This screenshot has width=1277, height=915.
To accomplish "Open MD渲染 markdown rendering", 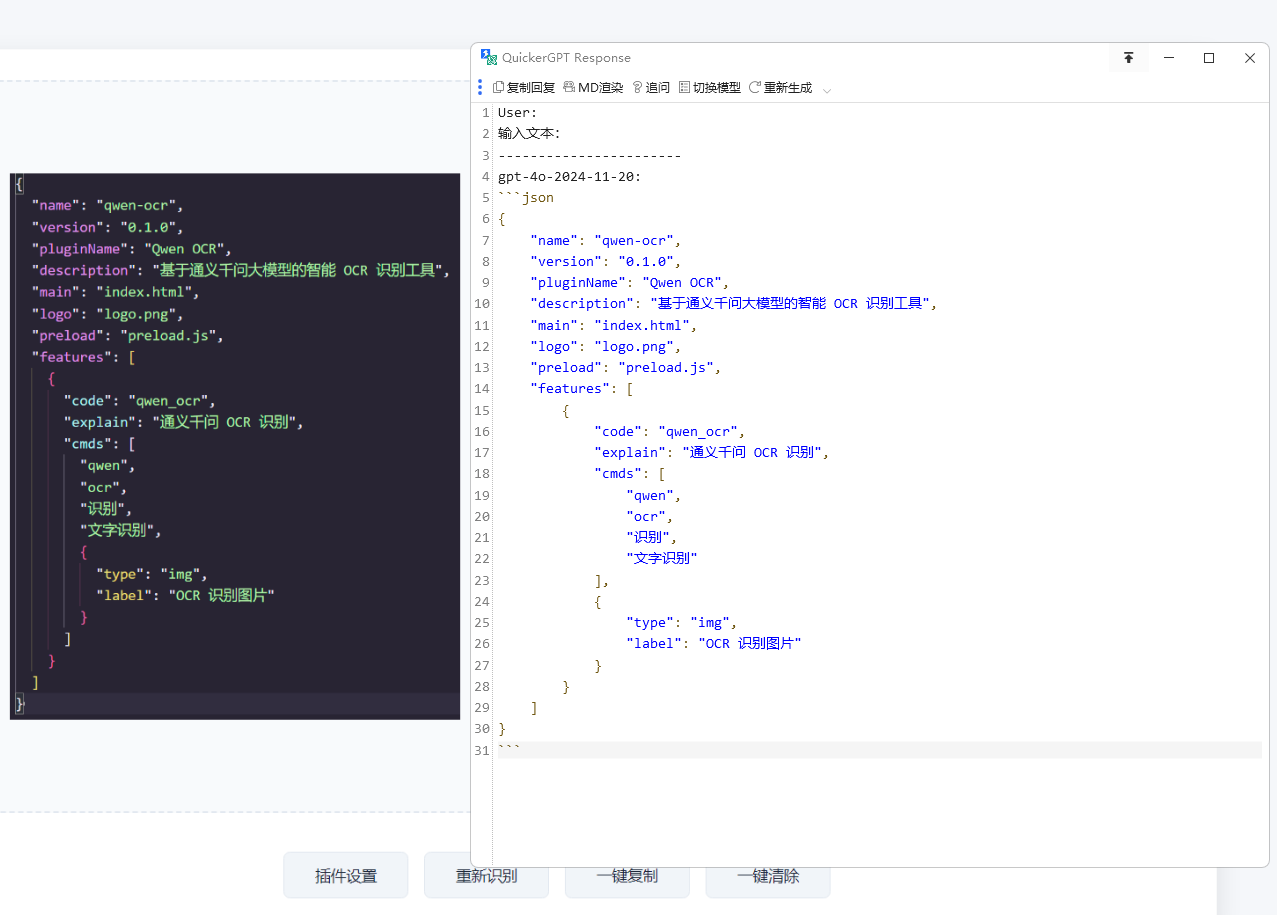I will (x=593, y=88).
